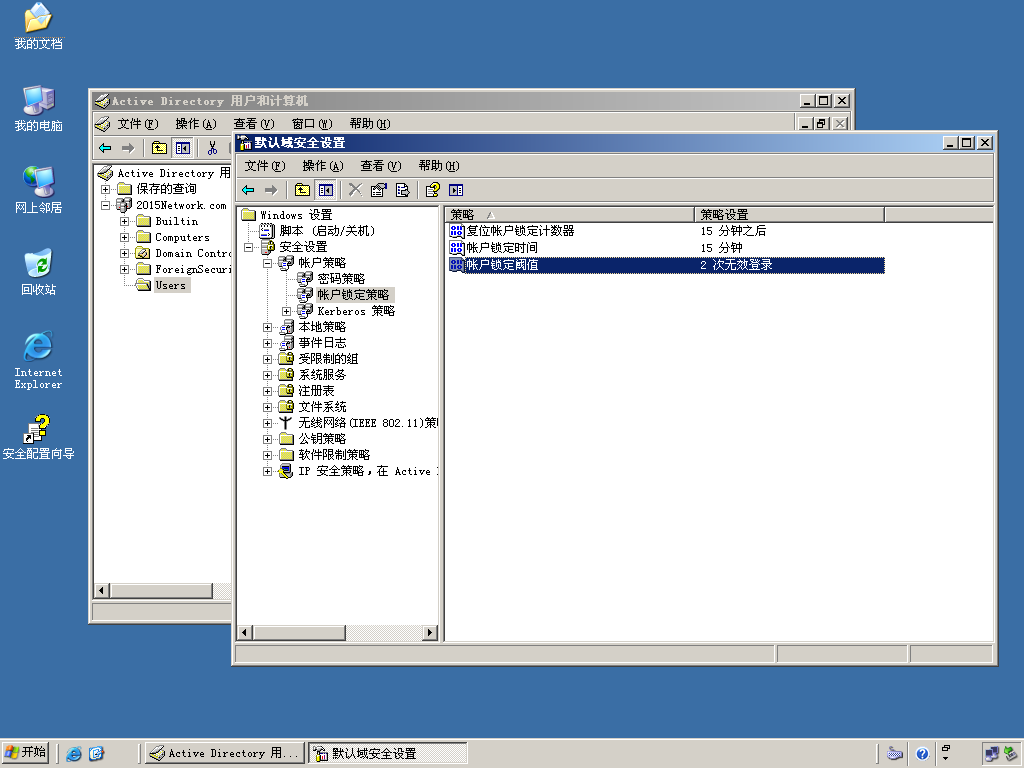The width and height of the screenshot is (1024, 768).
Task: Collapse 2015Network.com domain node
Action: (x=105, y=205)
